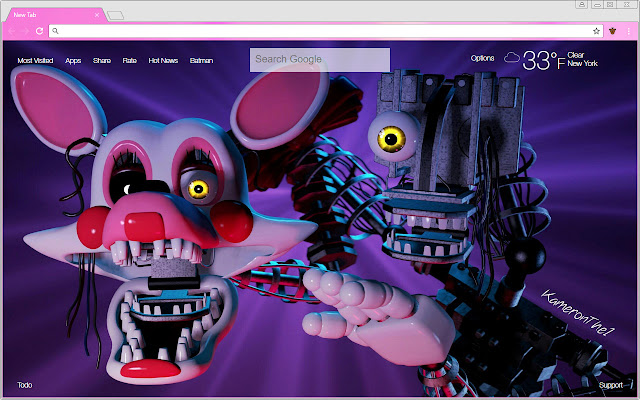Click the browser back arrow
Screen dimensions: 640x400
tap(12, 31)
